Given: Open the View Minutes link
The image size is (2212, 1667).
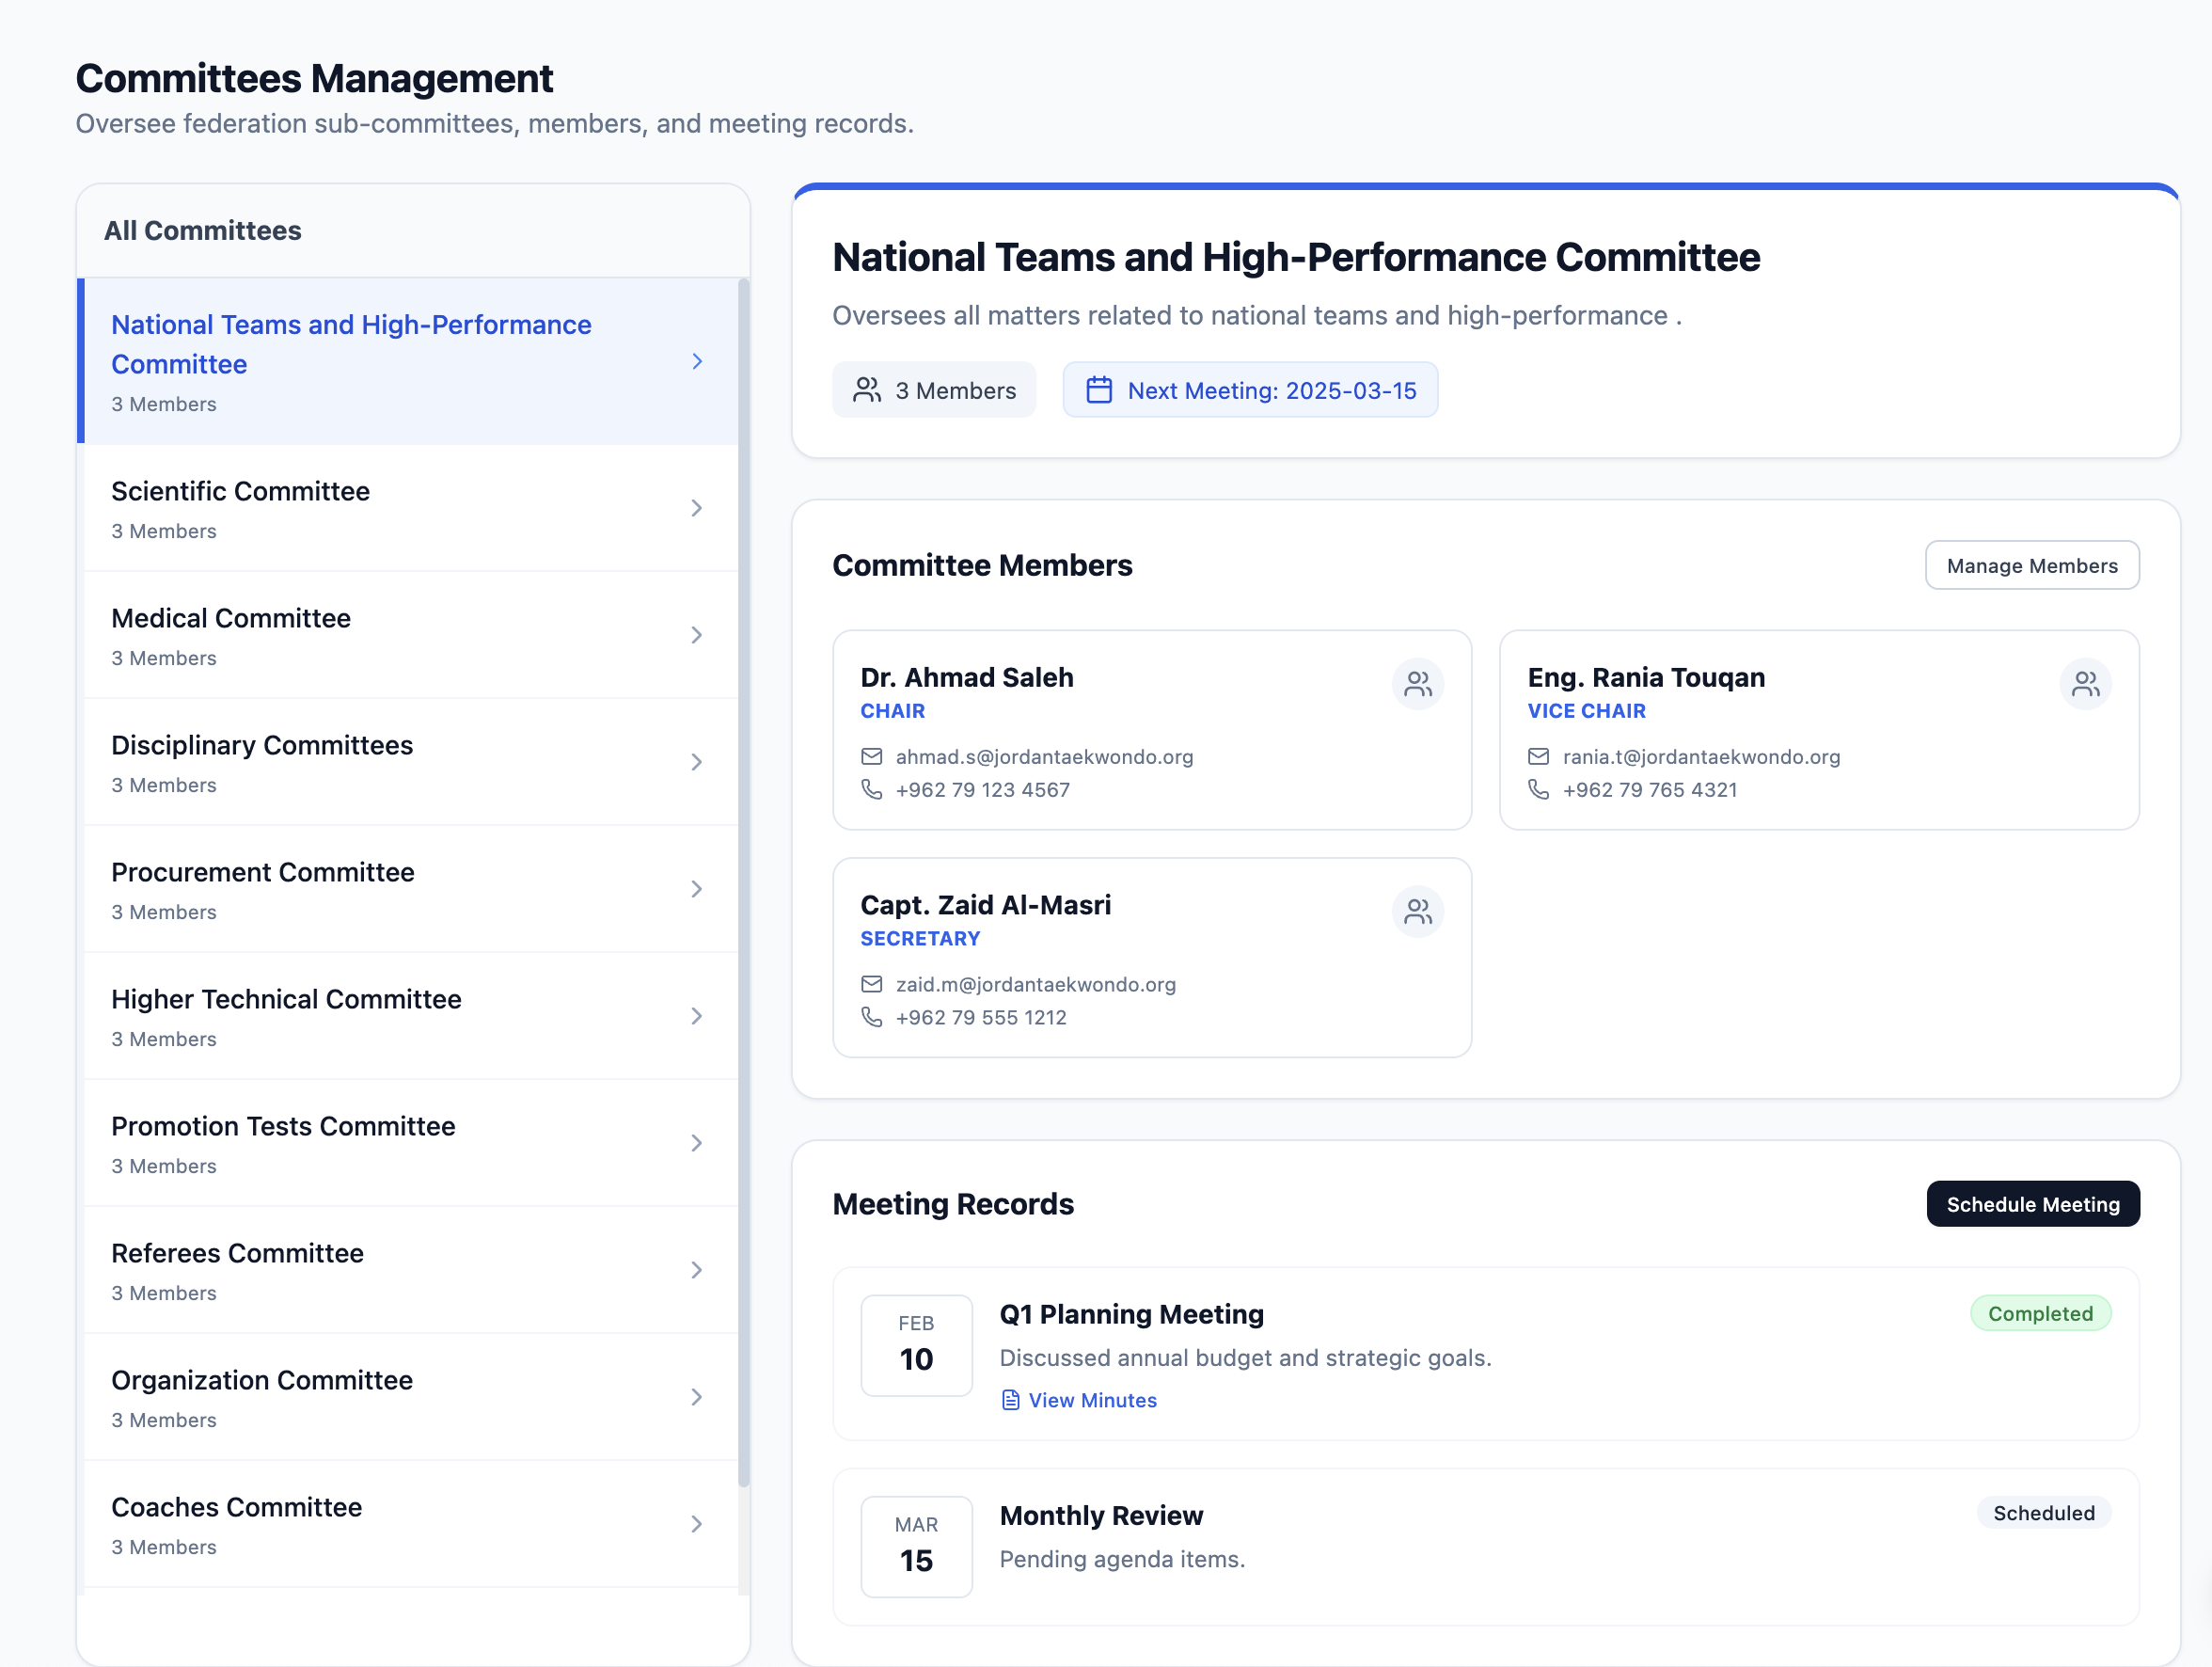Looking at the screenshot, I should (x=1092, y=1400).
